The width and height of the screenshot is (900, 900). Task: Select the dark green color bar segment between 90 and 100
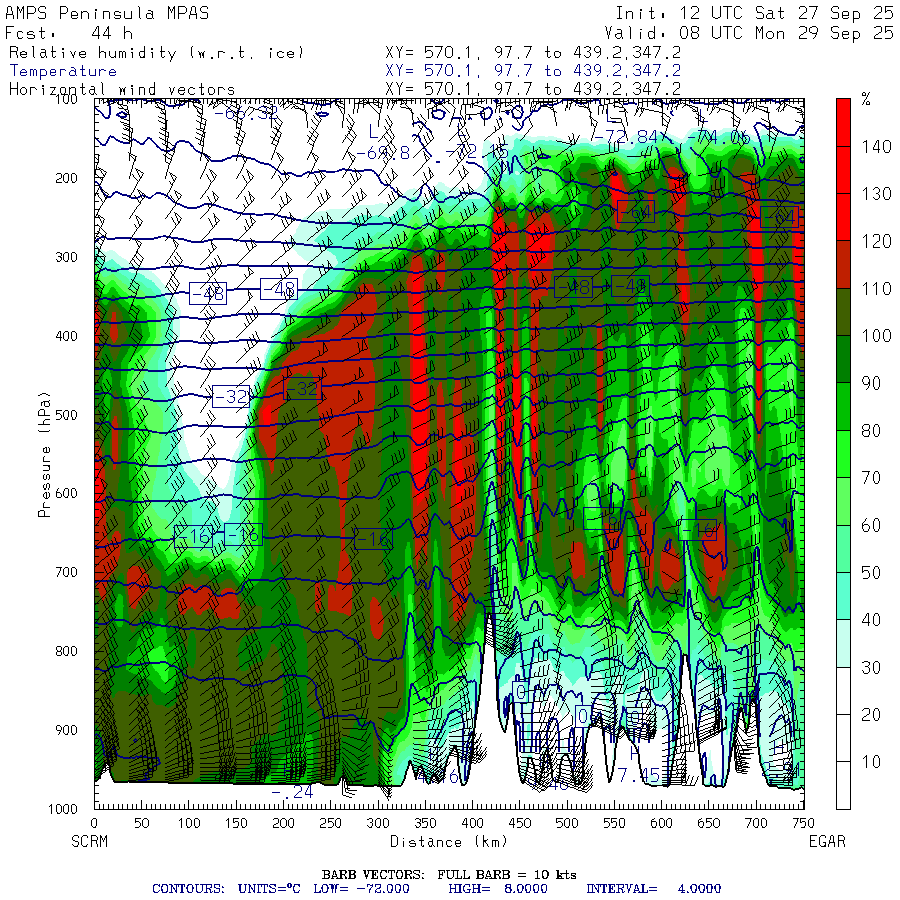843,359
